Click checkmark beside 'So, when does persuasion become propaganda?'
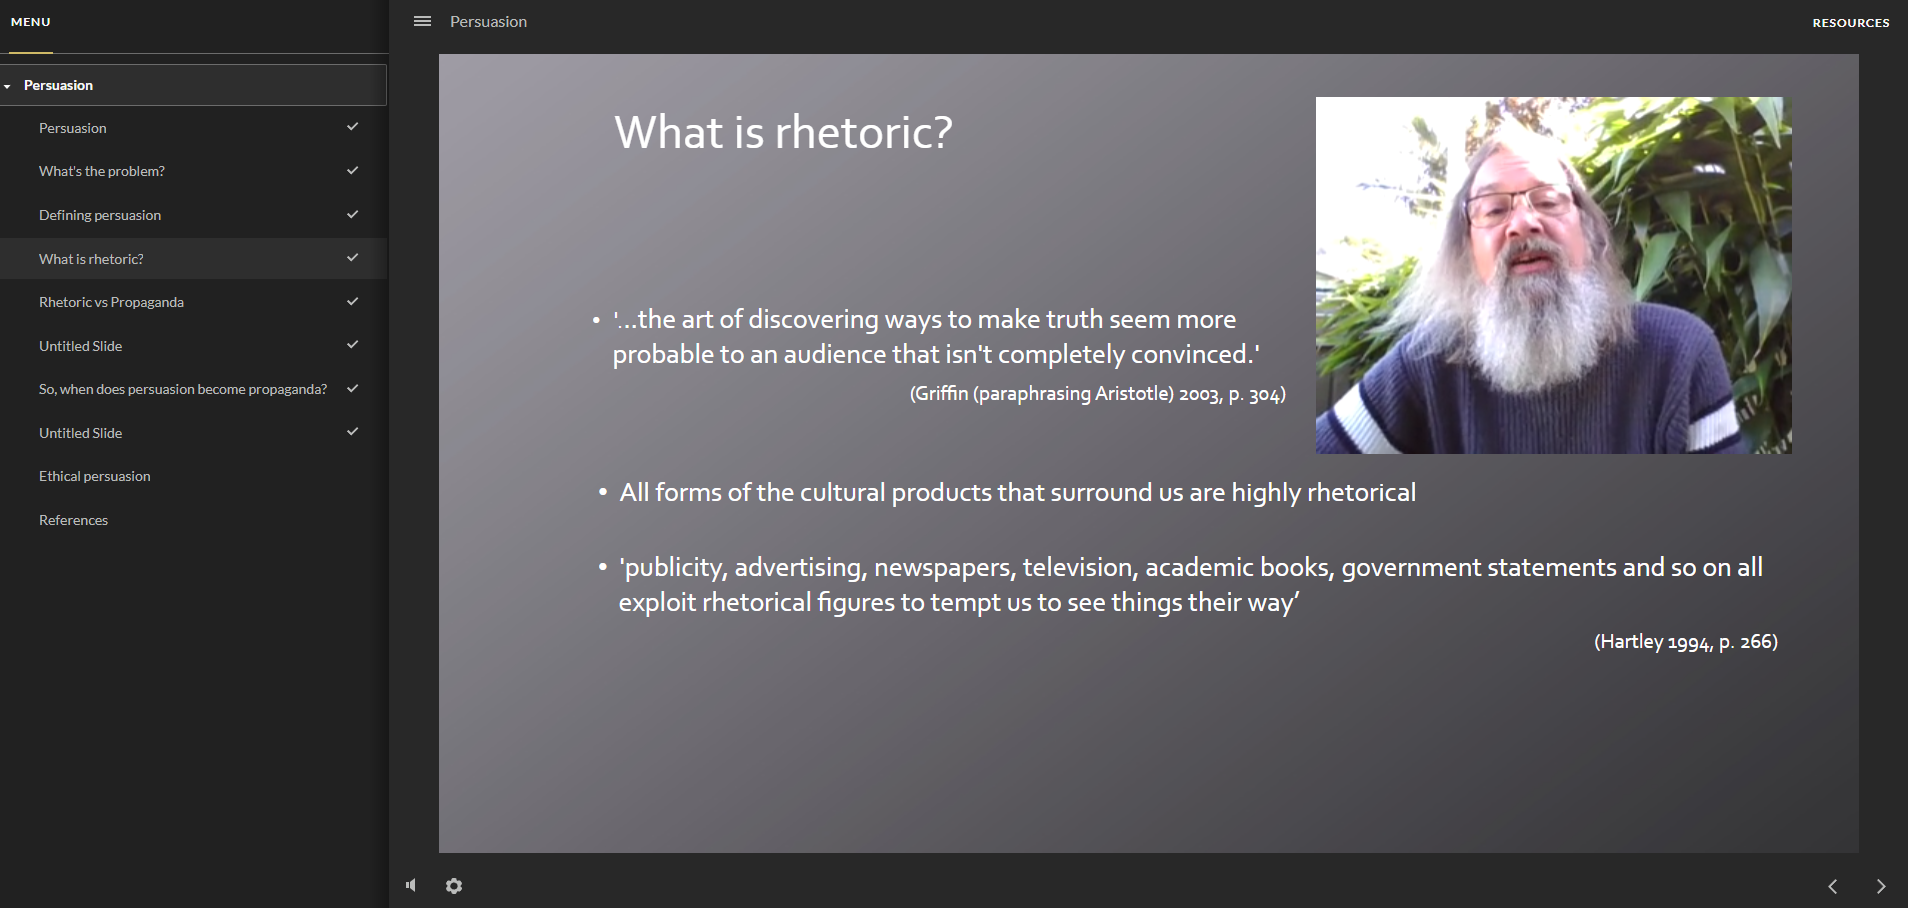The height and width of the screenshot is (908, 1908). (352, 388)
